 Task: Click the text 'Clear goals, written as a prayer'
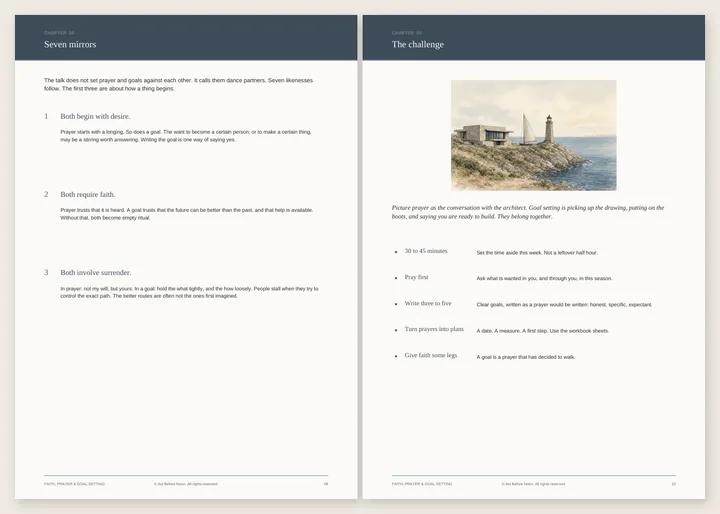[564, 305]
